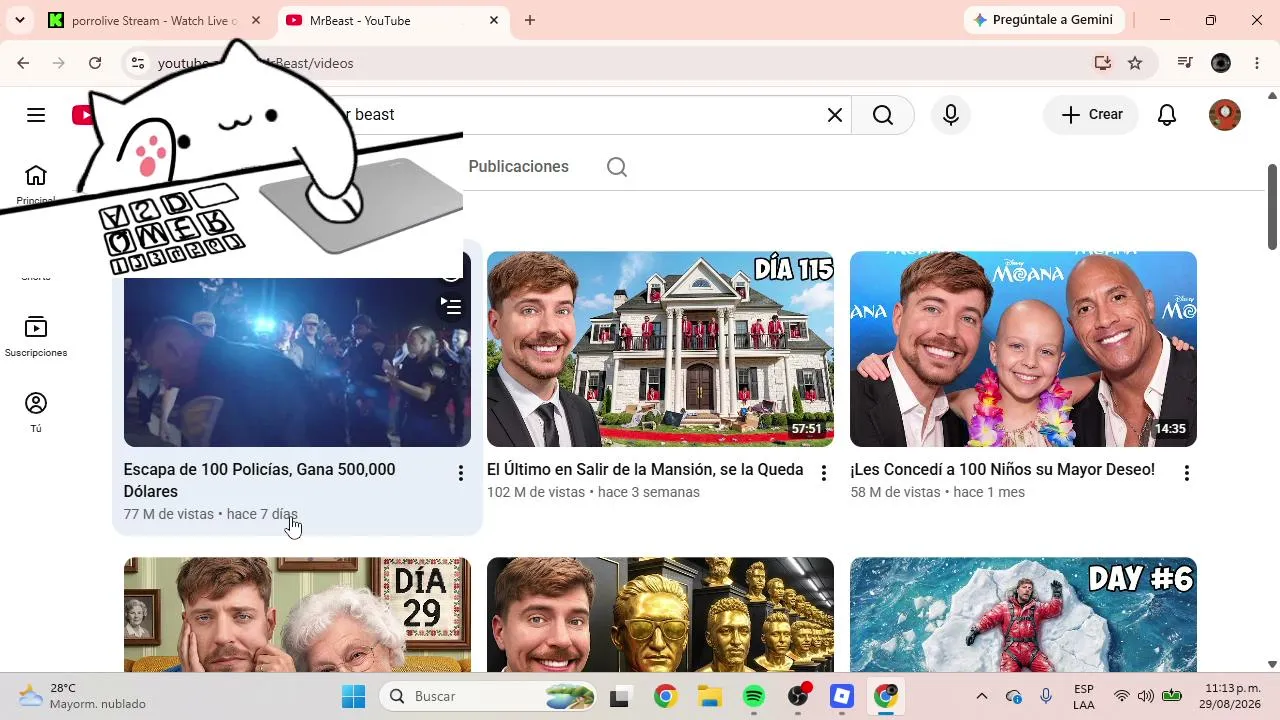1280x720 pixels.
Task: Select the MrBeast - YouTube tab
Action: [x=392, y=20]
